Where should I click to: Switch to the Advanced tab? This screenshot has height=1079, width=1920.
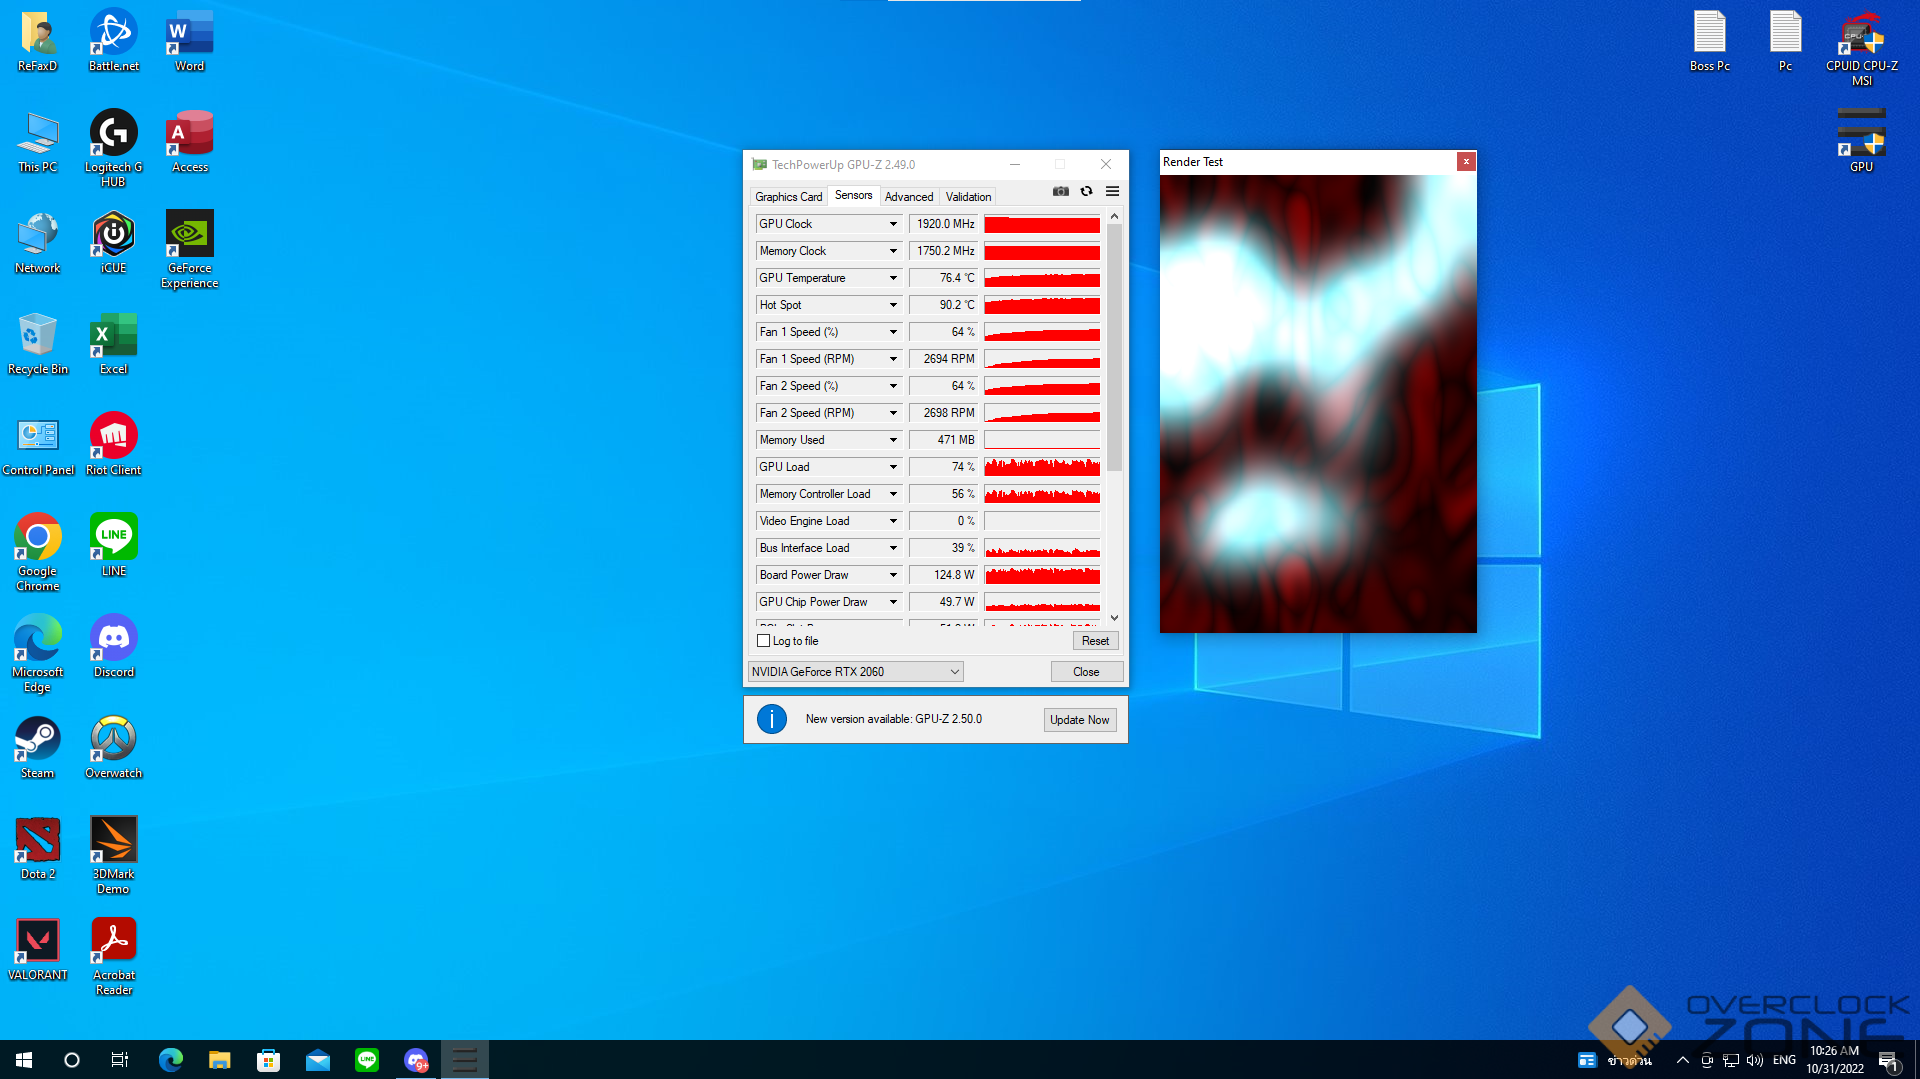[x=908, y=197]
